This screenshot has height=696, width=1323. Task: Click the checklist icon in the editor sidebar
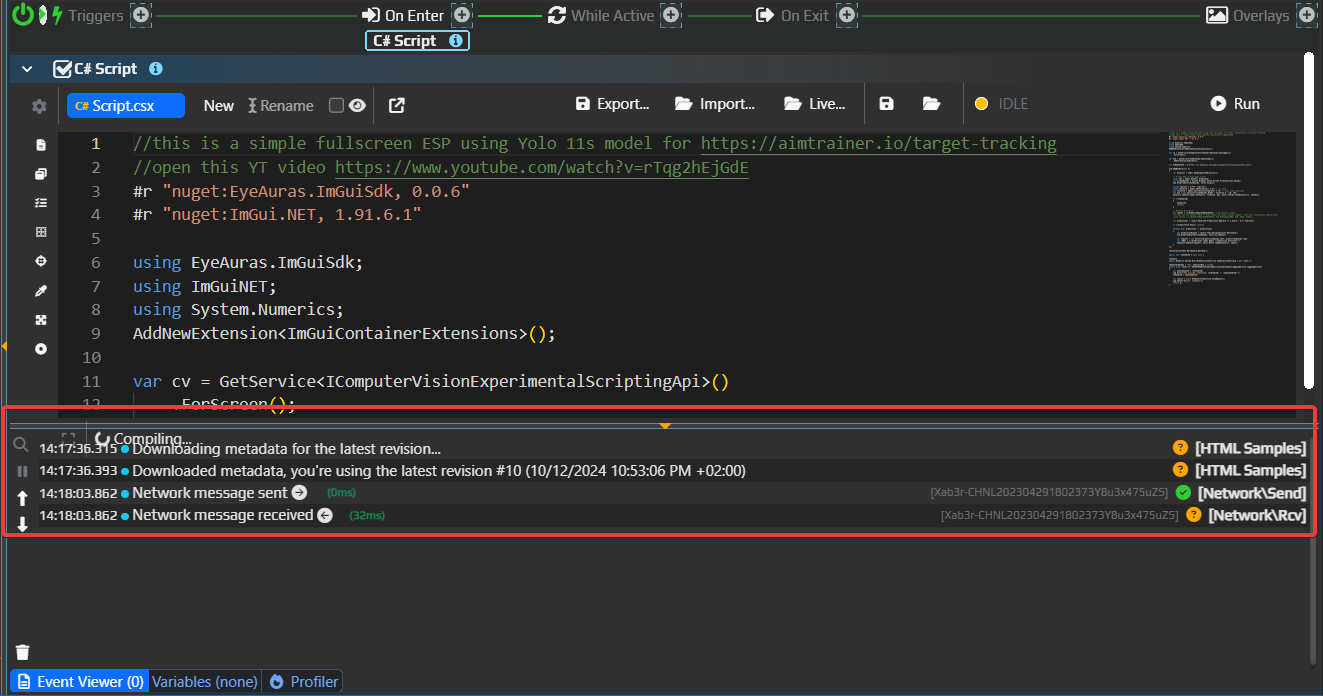41,203
